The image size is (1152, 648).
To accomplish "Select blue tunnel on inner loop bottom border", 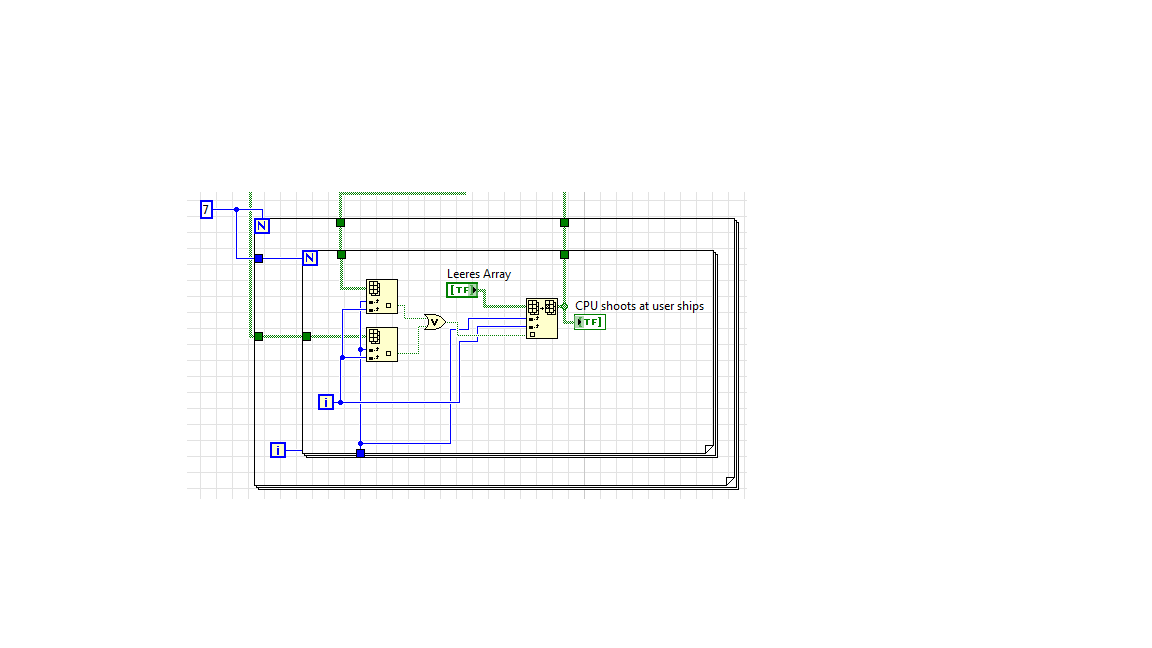I will 361,453.
